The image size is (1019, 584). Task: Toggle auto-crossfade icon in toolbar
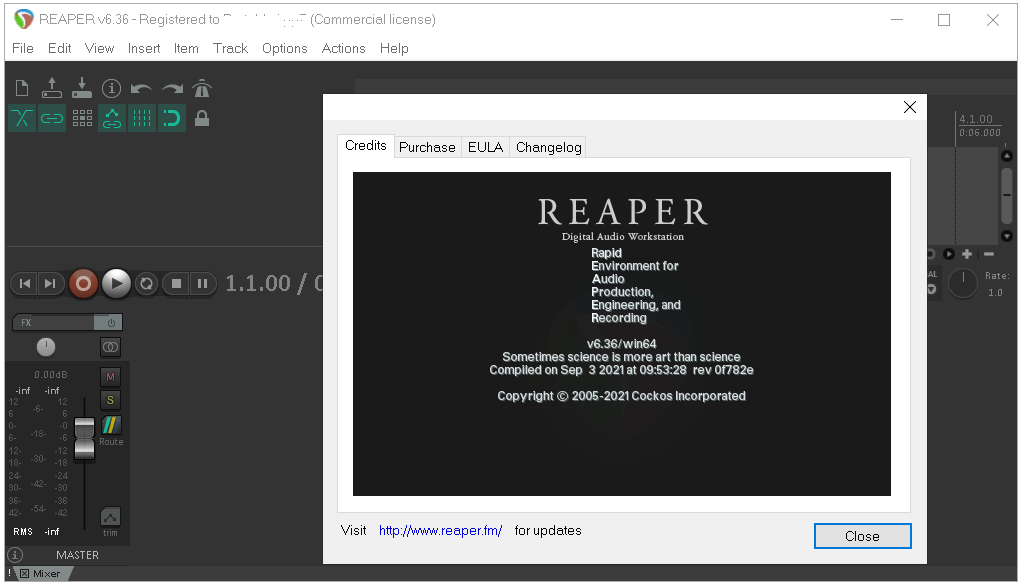(21, 118)
